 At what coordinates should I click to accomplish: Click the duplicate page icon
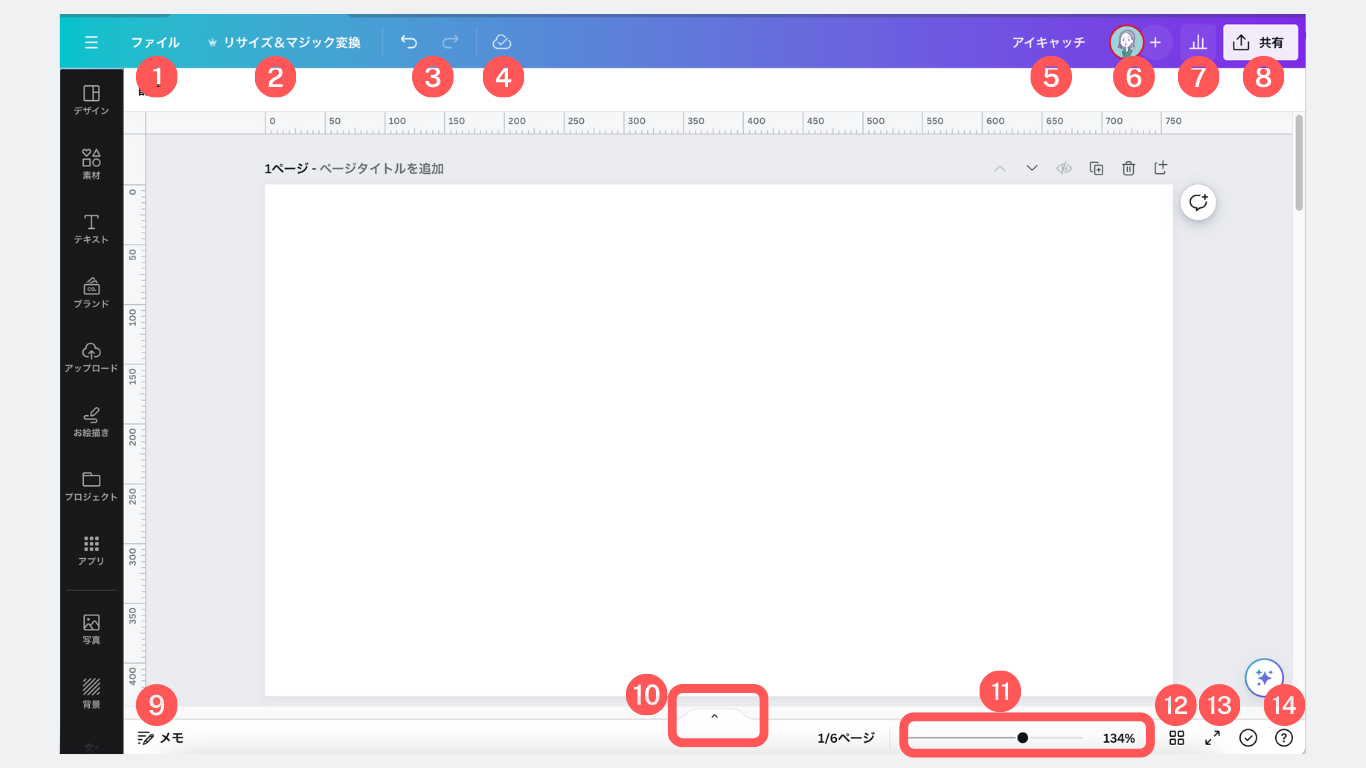(1096, 169)
